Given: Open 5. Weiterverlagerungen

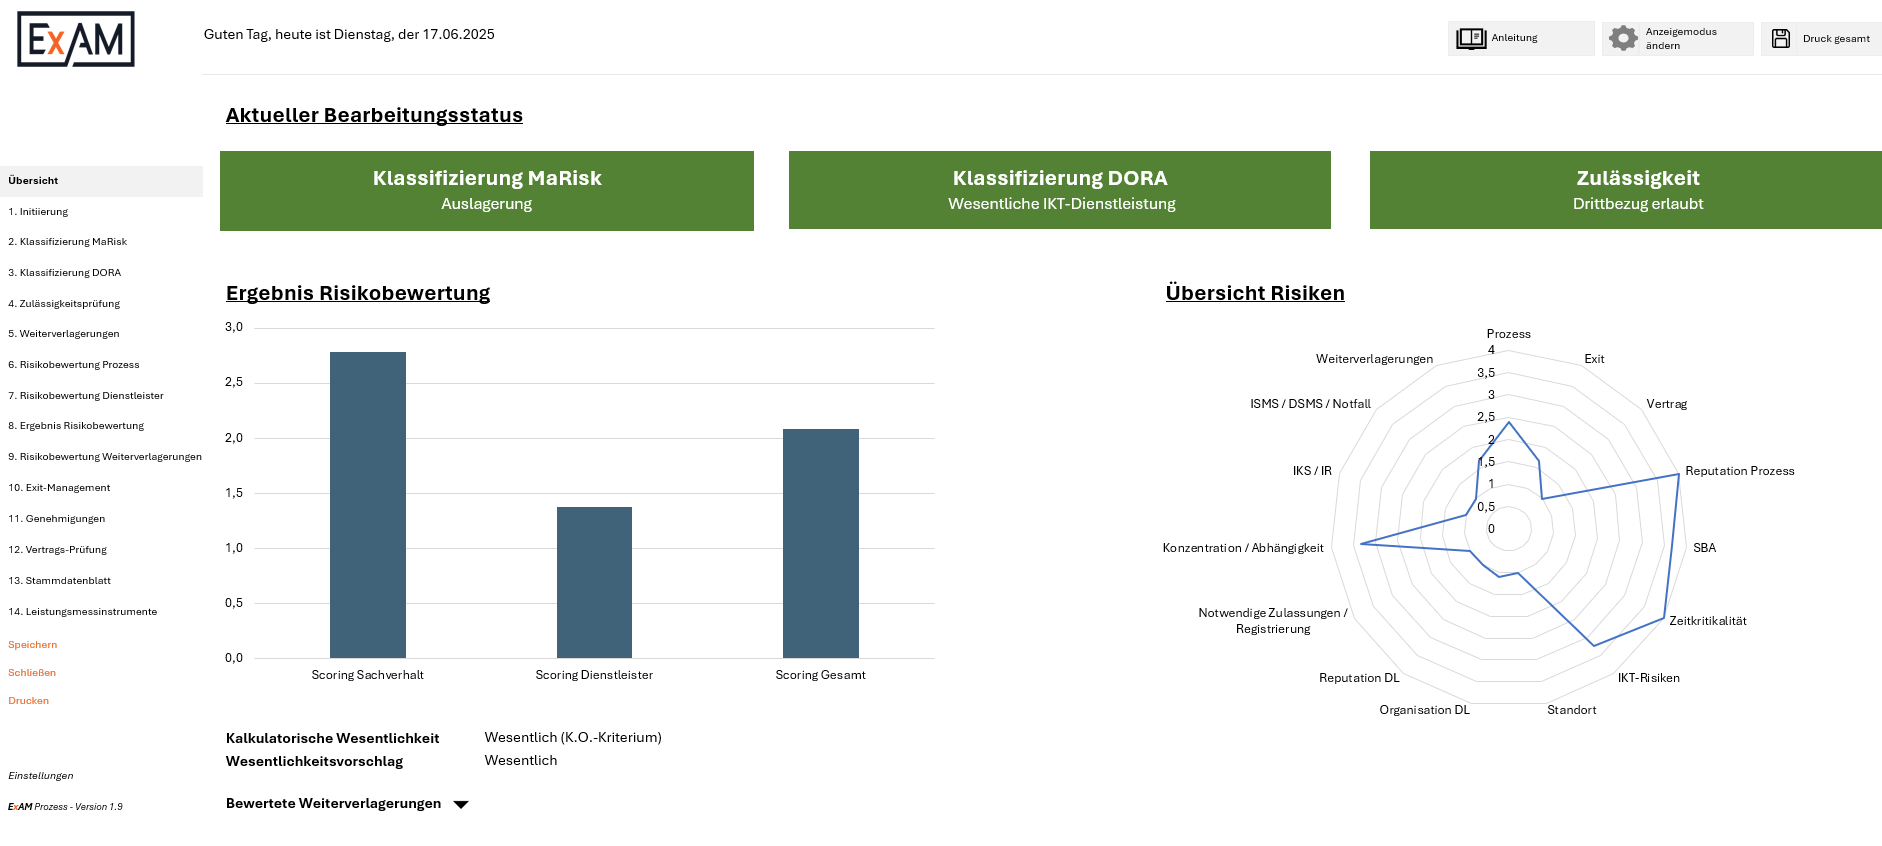Looking at the screenshot, I should (64, 334).
